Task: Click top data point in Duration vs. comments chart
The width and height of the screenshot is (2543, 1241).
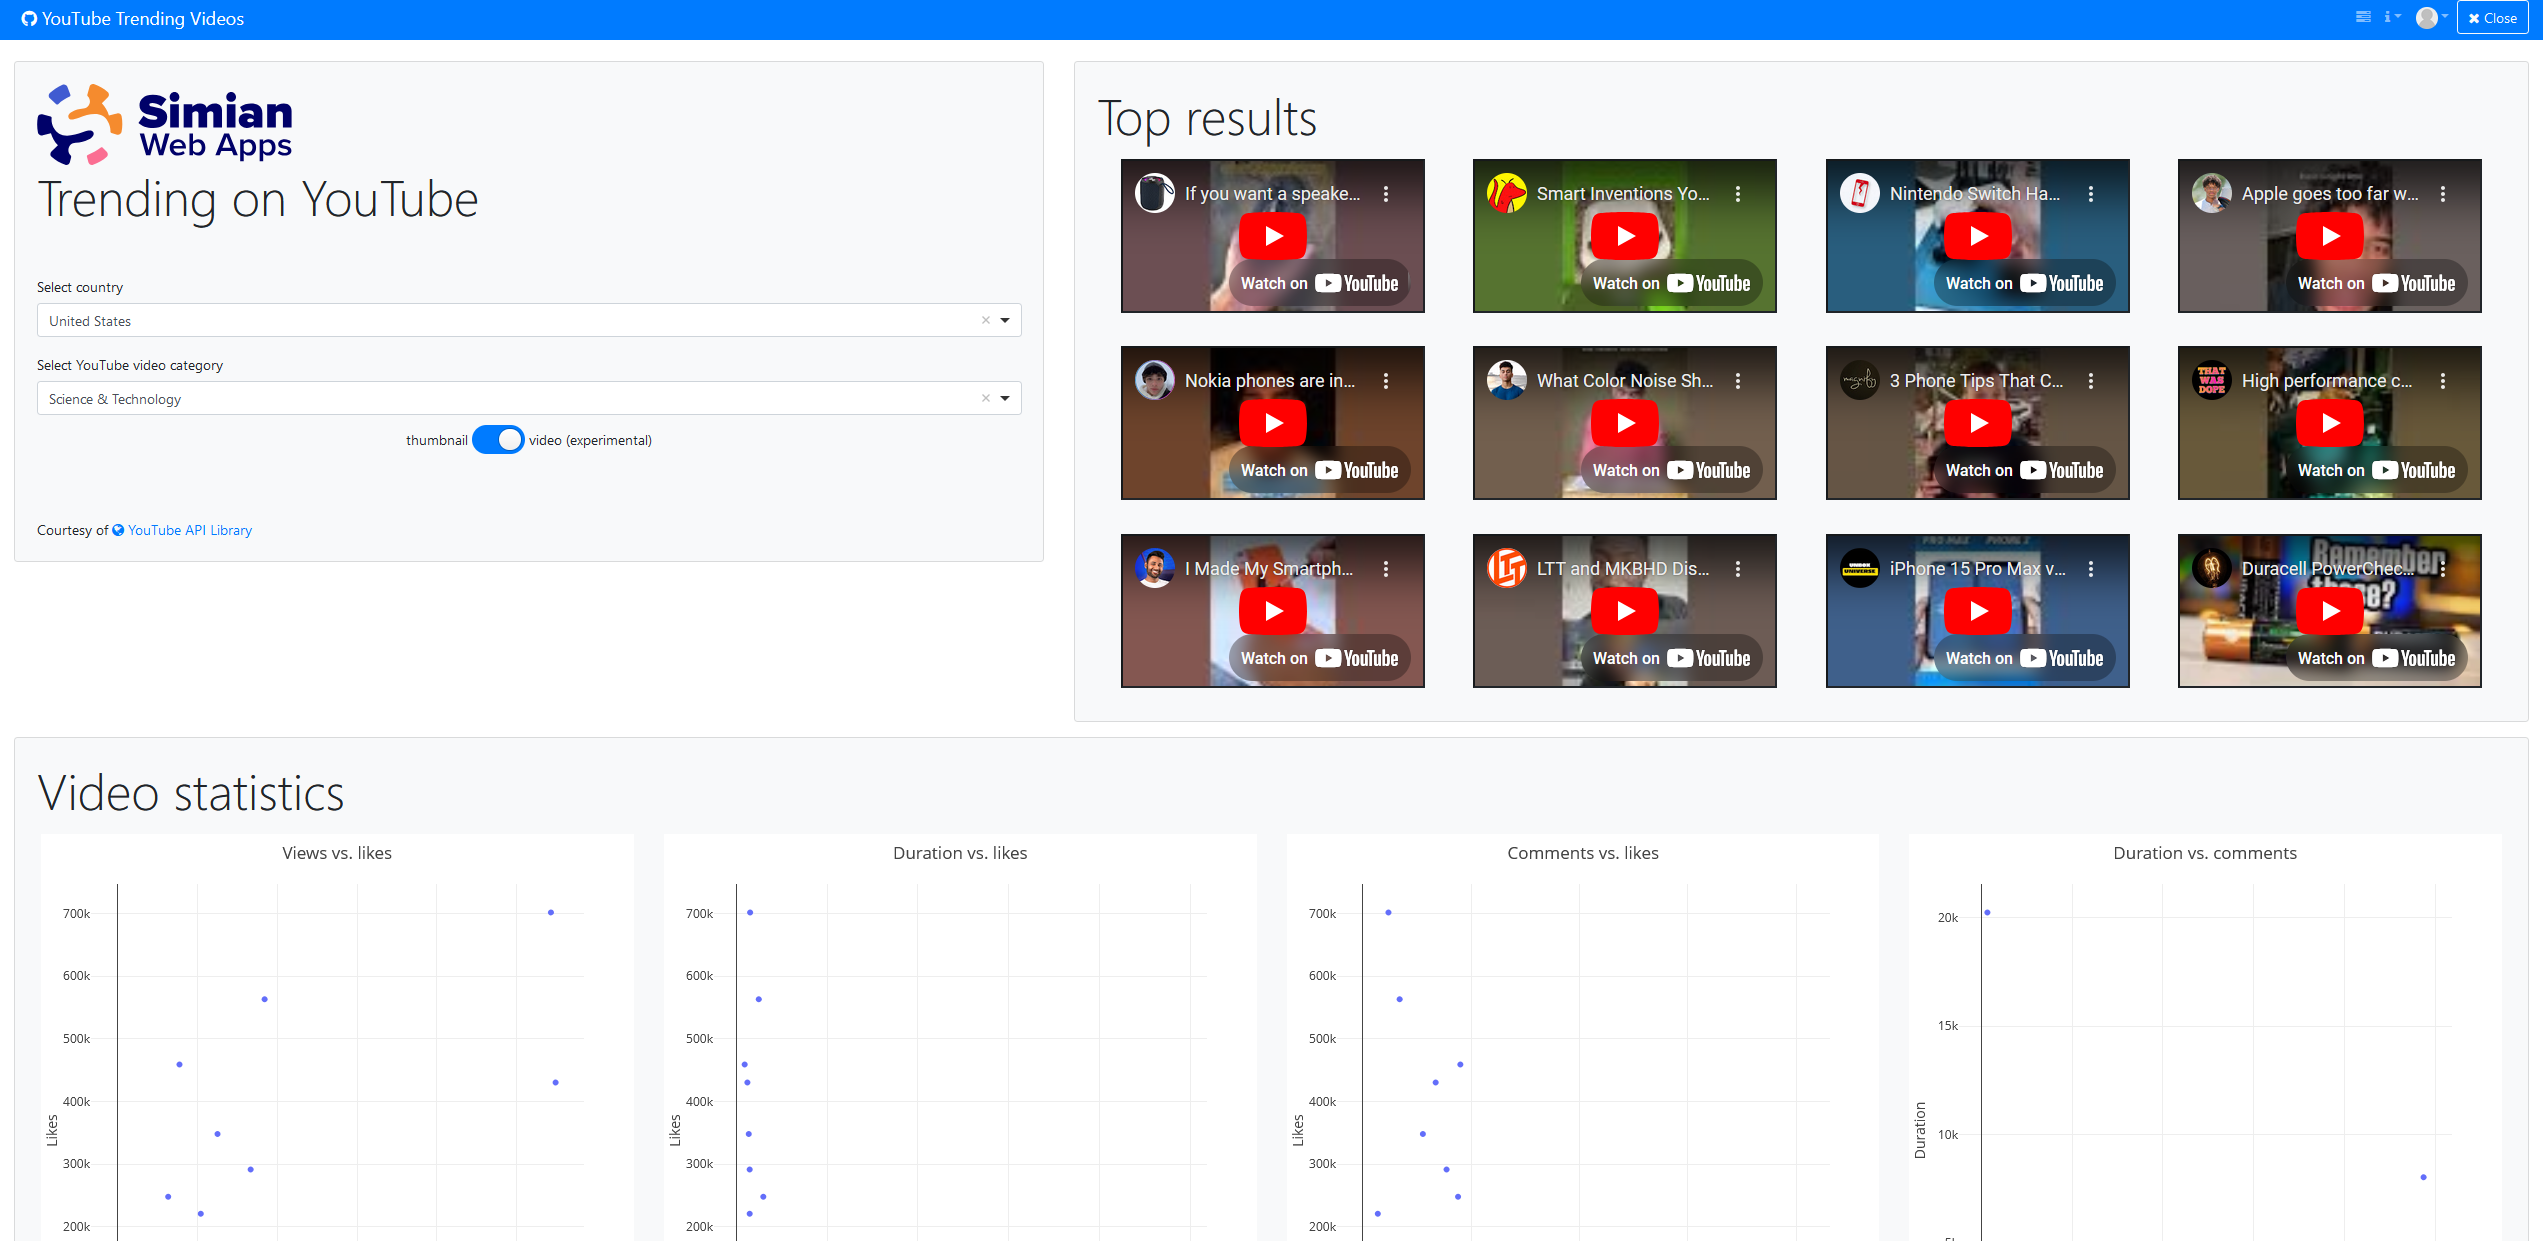Action: [1987, 912]
